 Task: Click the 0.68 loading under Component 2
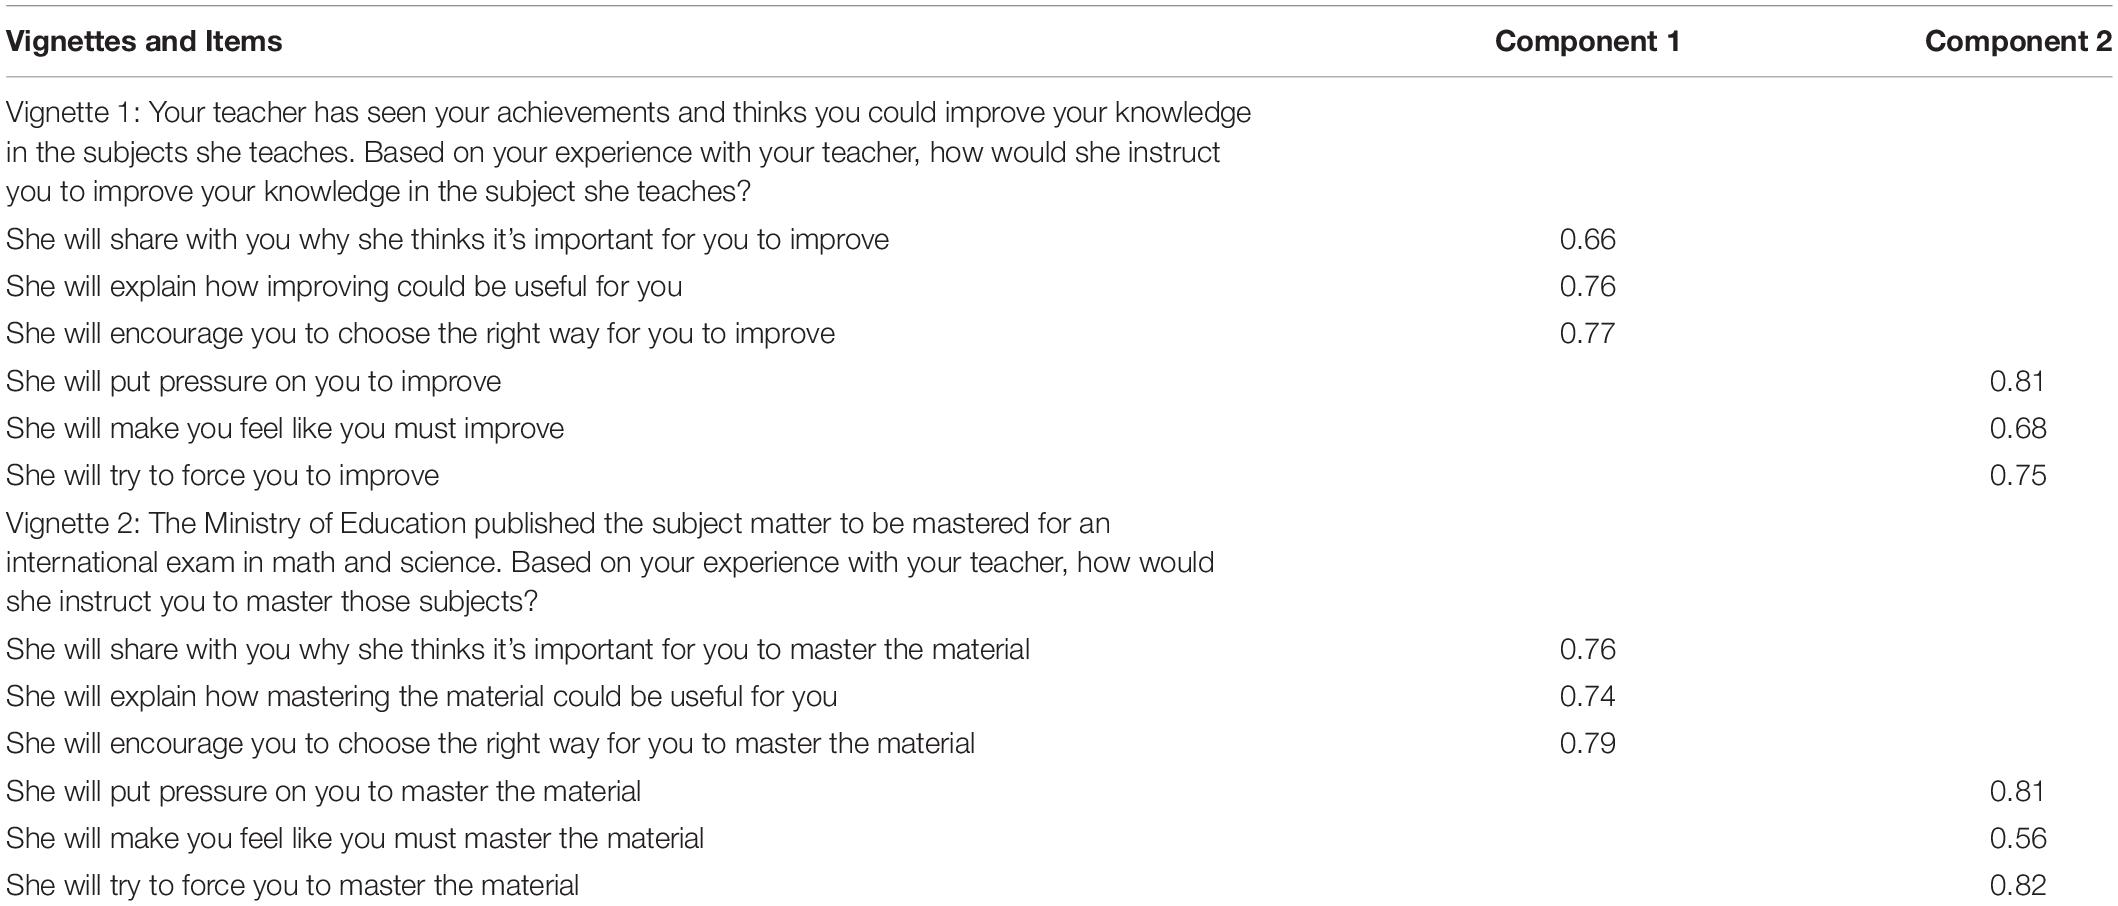(x=2018, y=428)
